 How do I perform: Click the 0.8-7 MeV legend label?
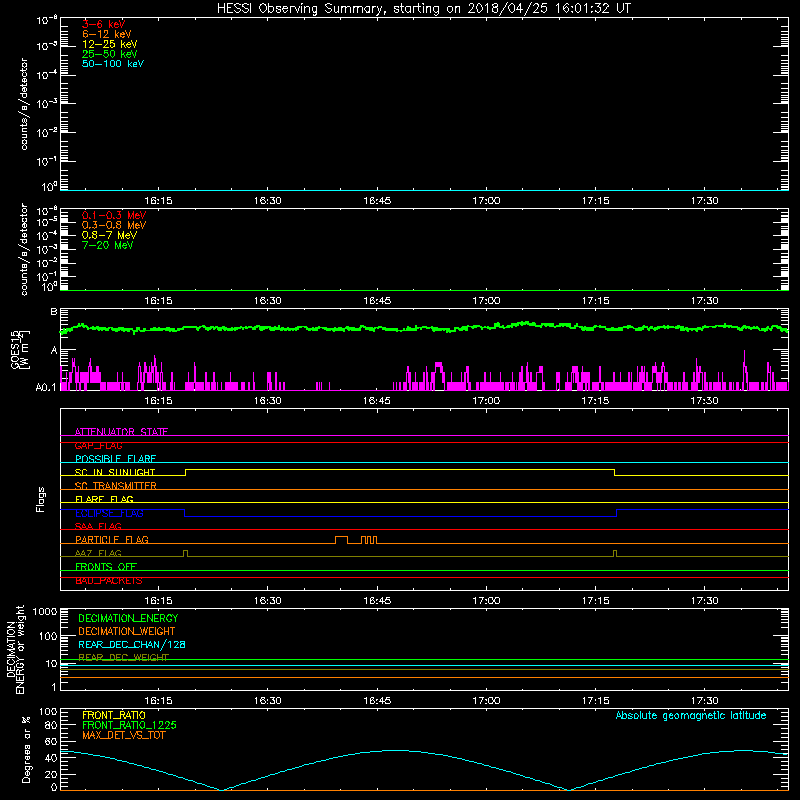(109, 235)
